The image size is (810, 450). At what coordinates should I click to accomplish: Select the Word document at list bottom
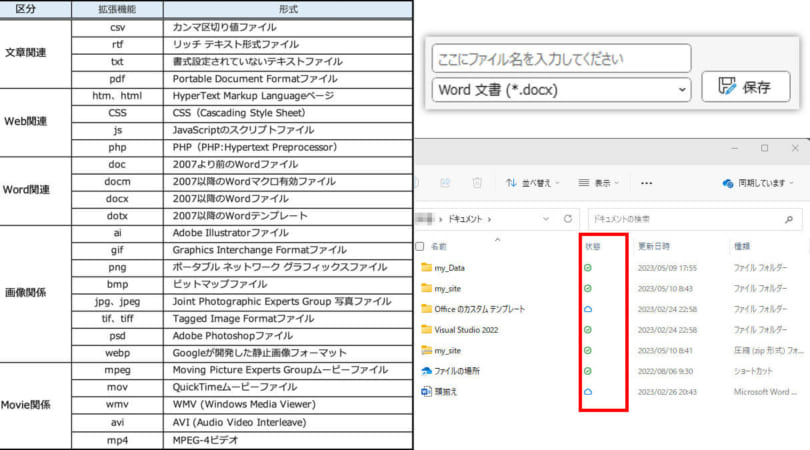click(x=445, y=392)
